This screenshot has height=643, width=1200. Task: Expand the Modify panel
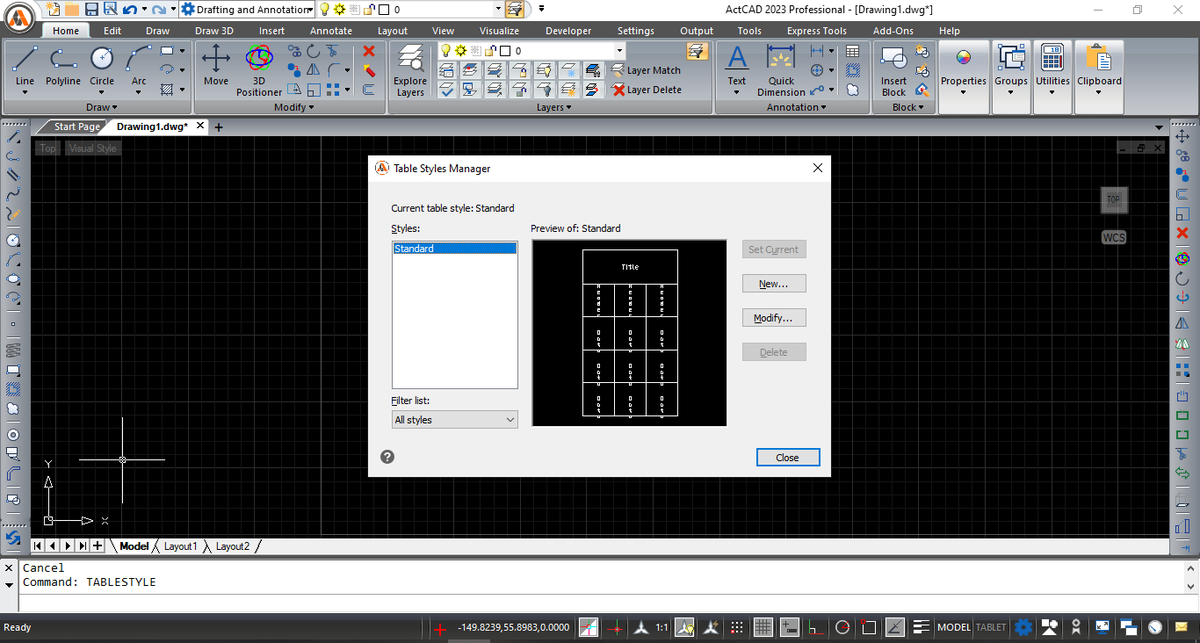(x=293, y=107)
